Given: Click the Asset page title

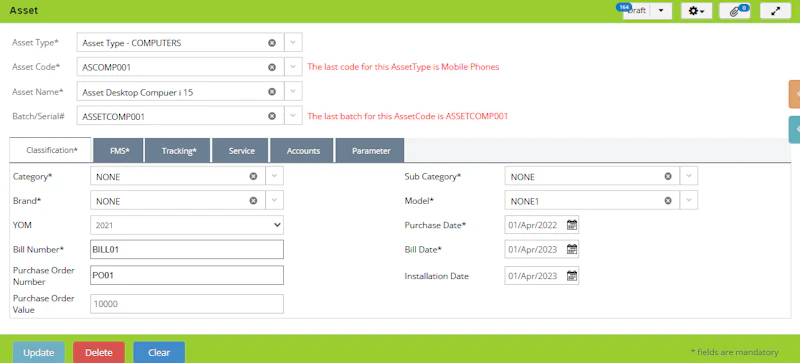Looking at the screenshot, I should (23, 10).
